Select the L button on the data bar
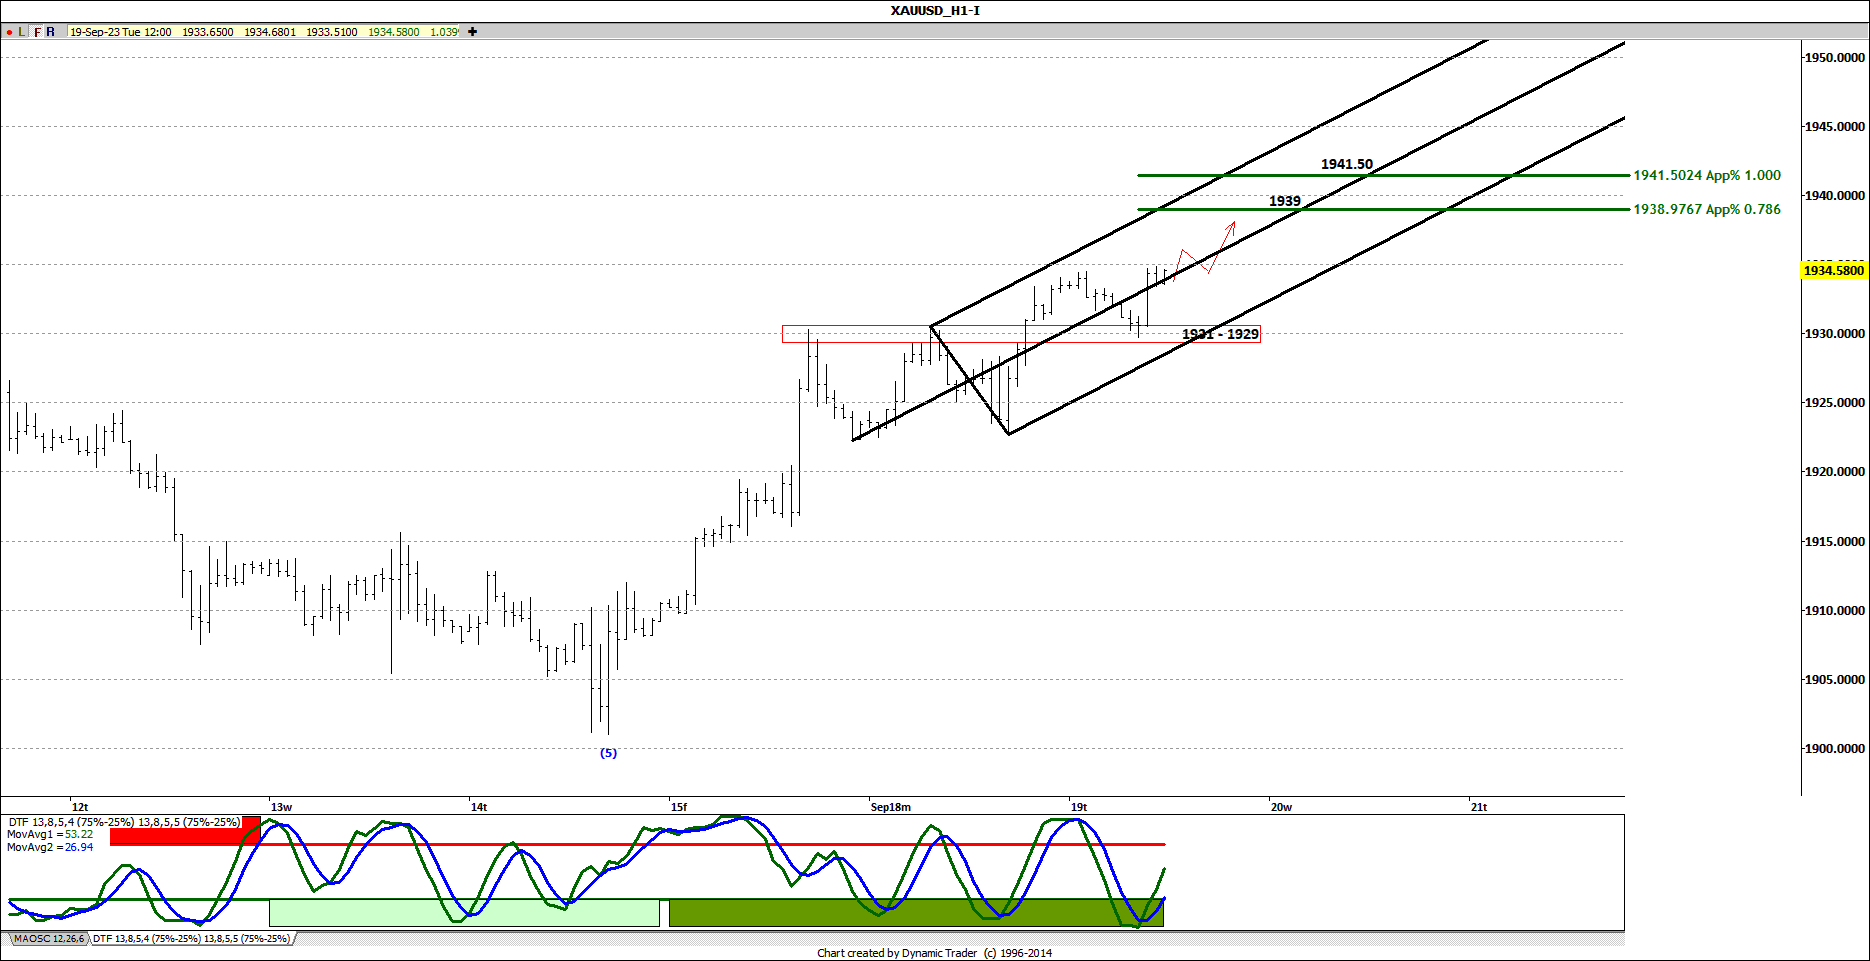The image size is (1870, 961). (x=21, y=31)
